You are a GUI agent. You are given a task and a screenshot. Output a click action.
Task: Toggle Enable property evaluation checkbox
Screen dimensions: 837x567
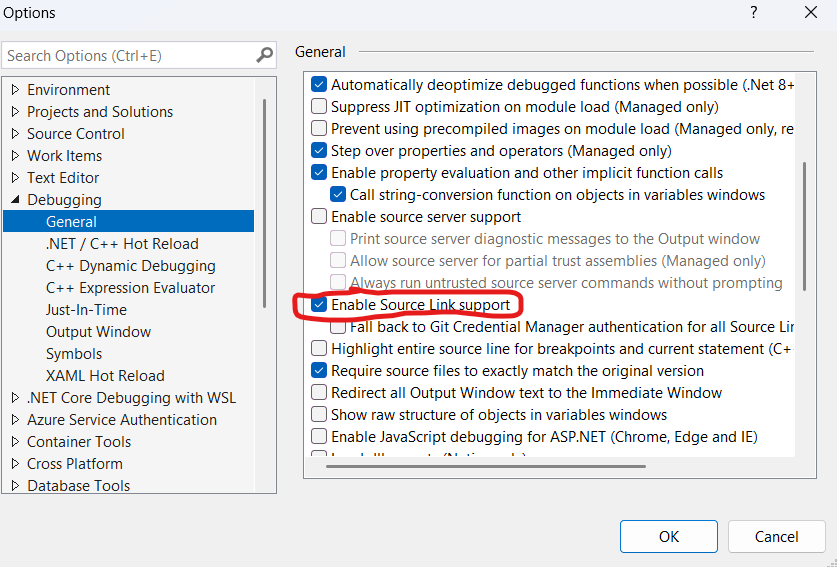tap(319, 172)
